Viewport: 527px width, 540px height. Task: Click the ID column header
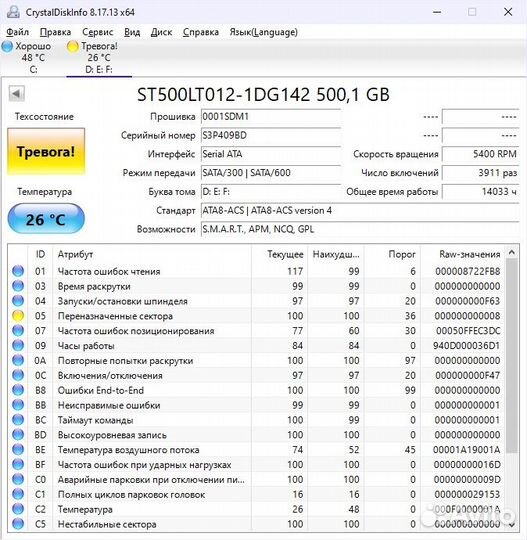pyautogui.click(x=40, y=254)
